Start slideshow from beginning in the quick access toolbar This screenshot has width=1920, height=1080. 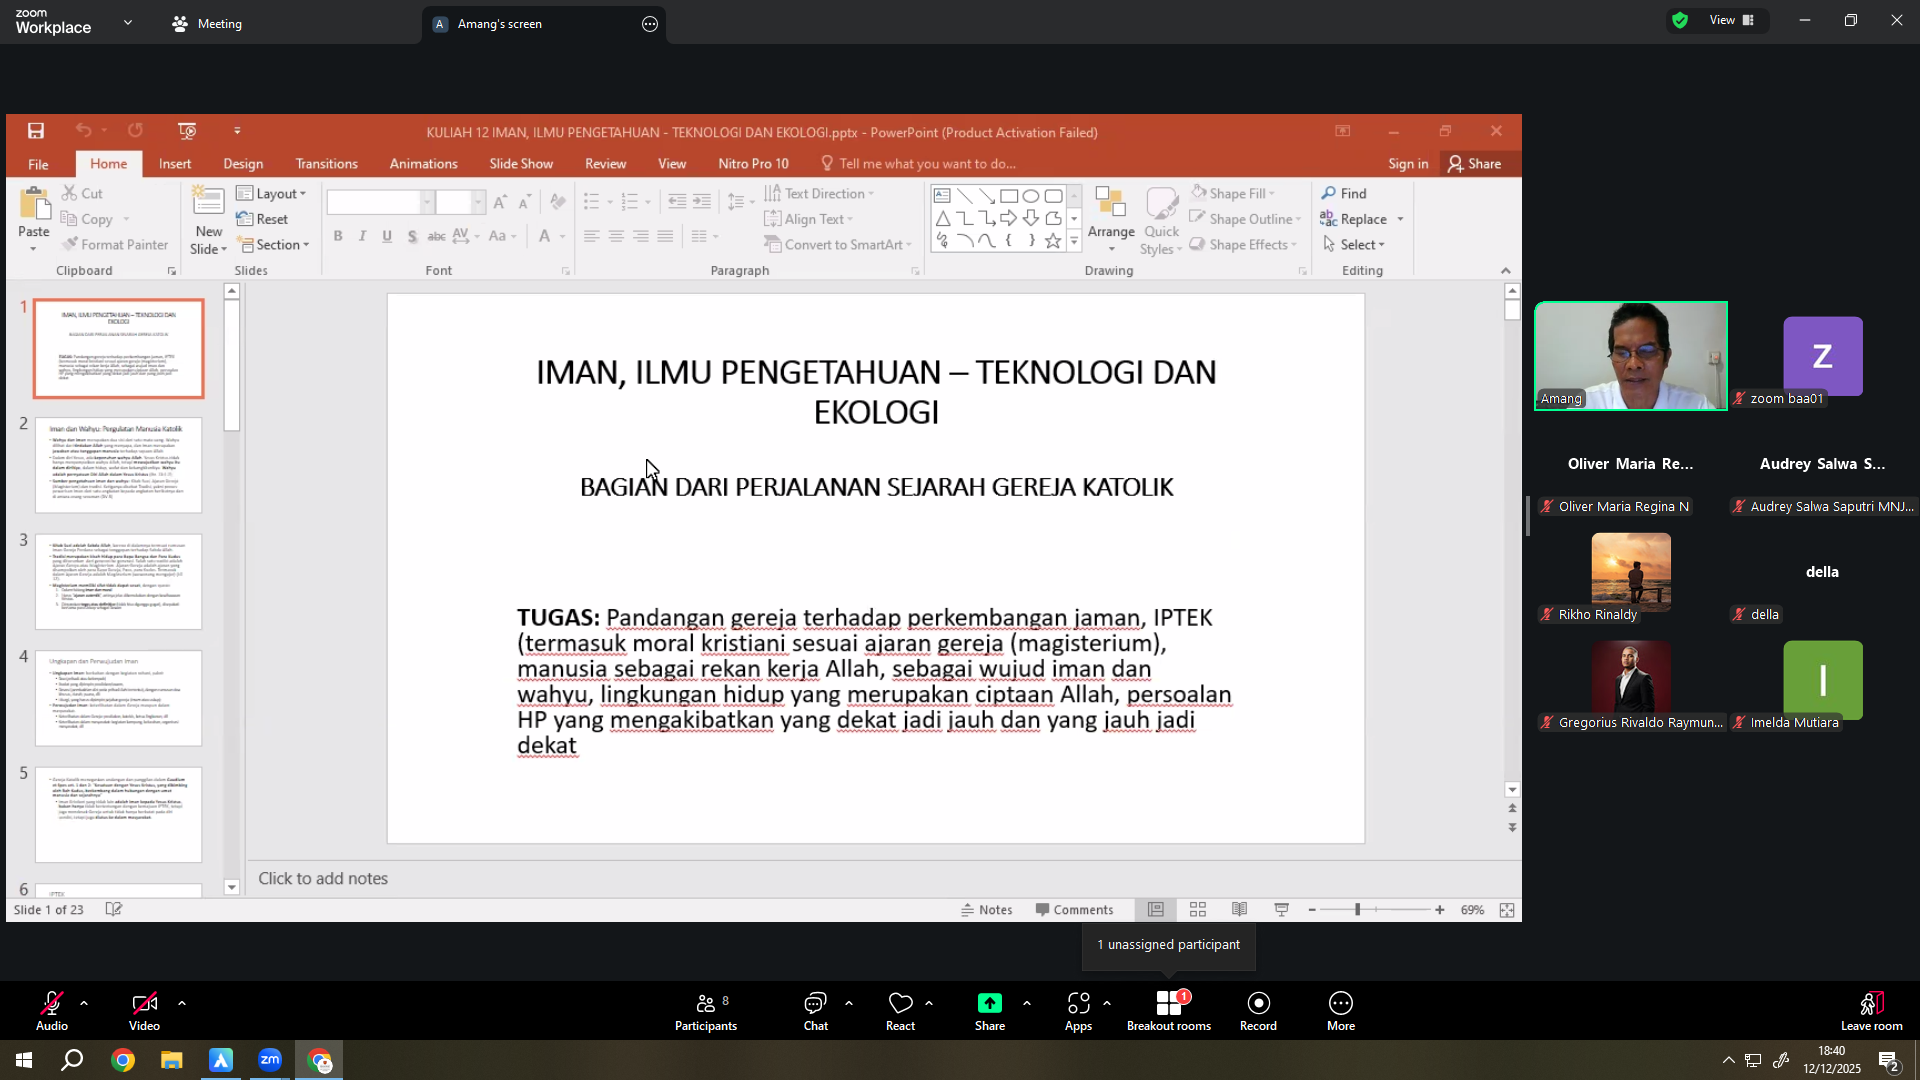click(x=187, y=131)
